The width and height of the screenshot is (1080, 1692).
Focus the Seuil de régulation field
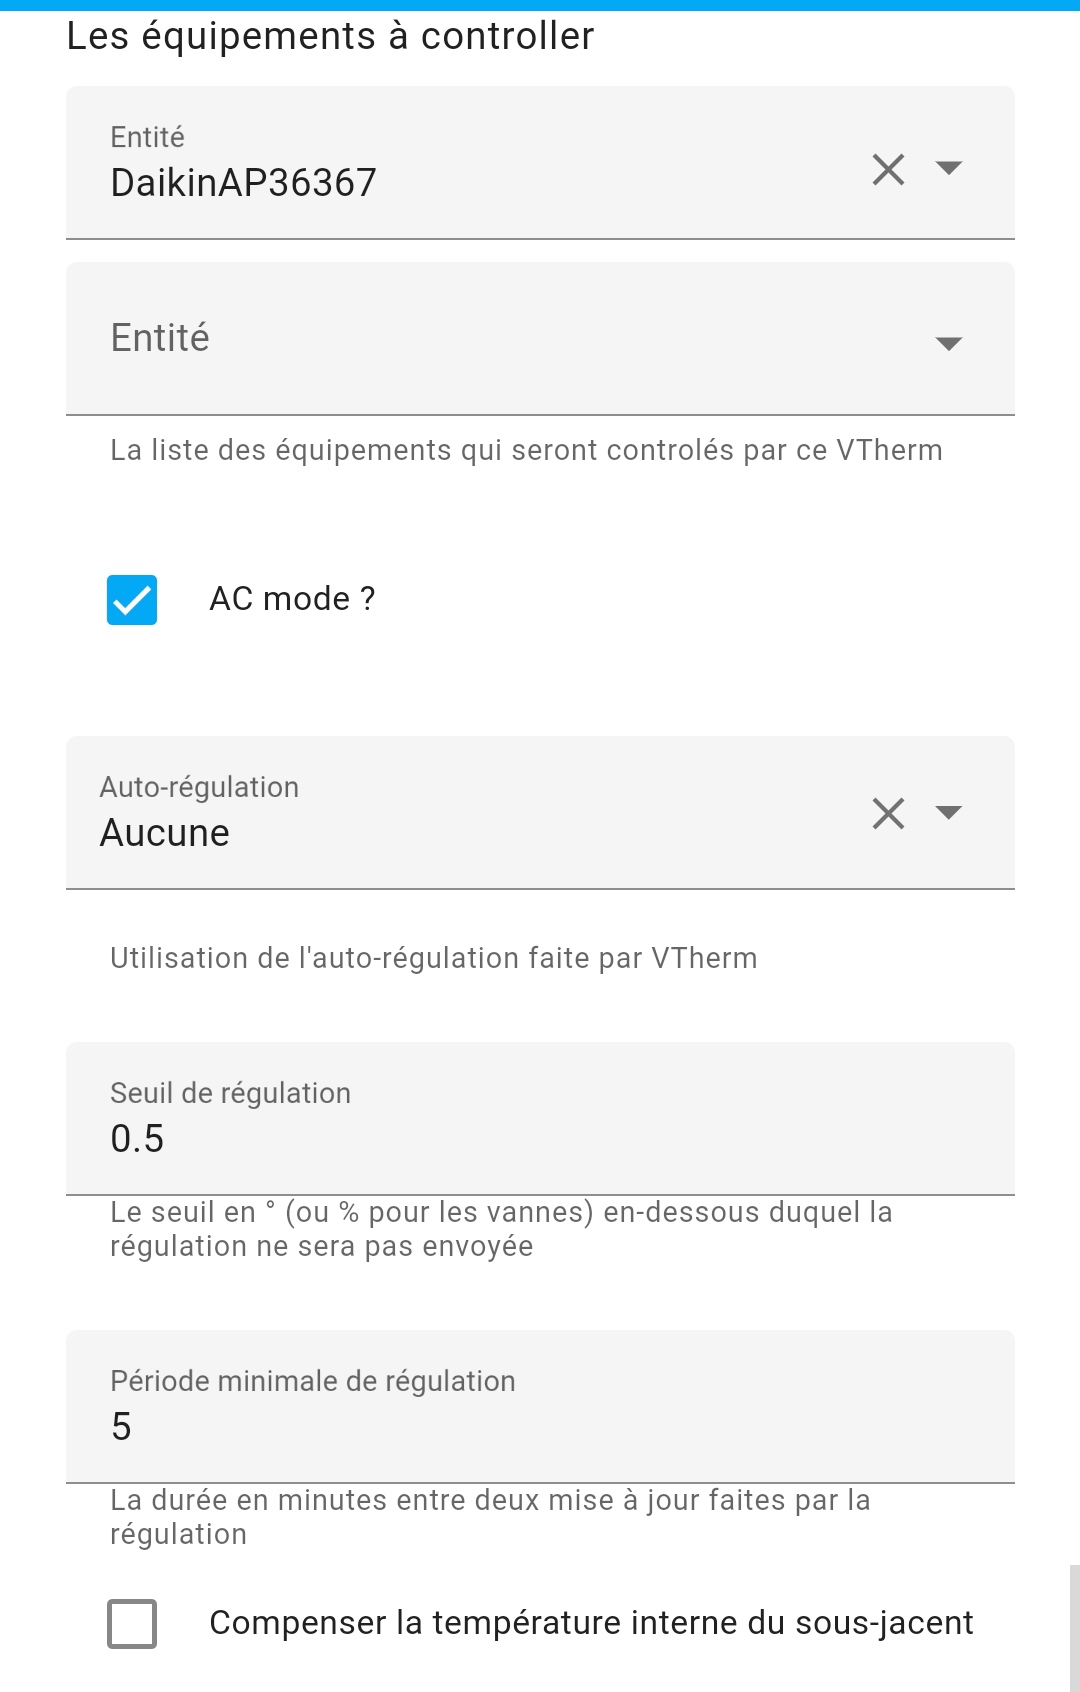click(x=540, y=1138)
